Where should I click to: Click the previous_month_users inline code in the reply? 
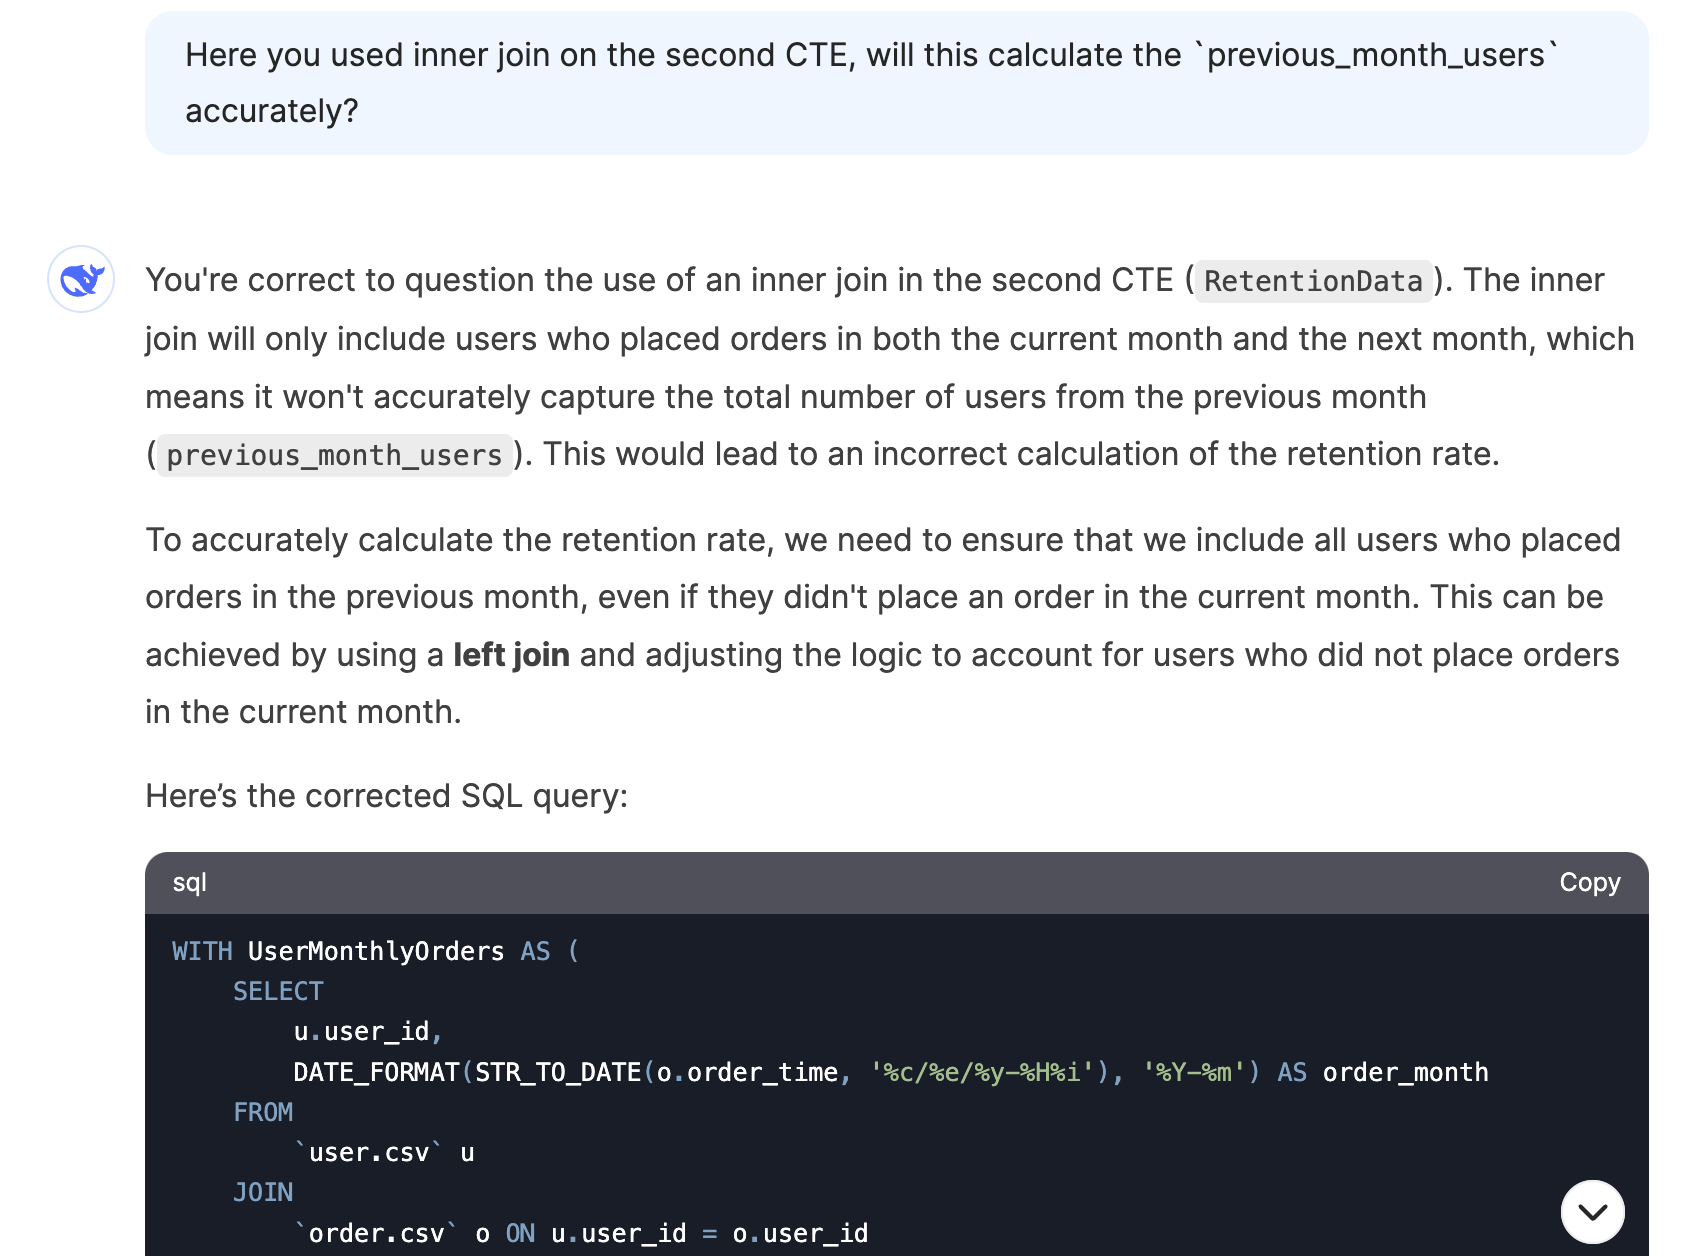click(334, 456)
